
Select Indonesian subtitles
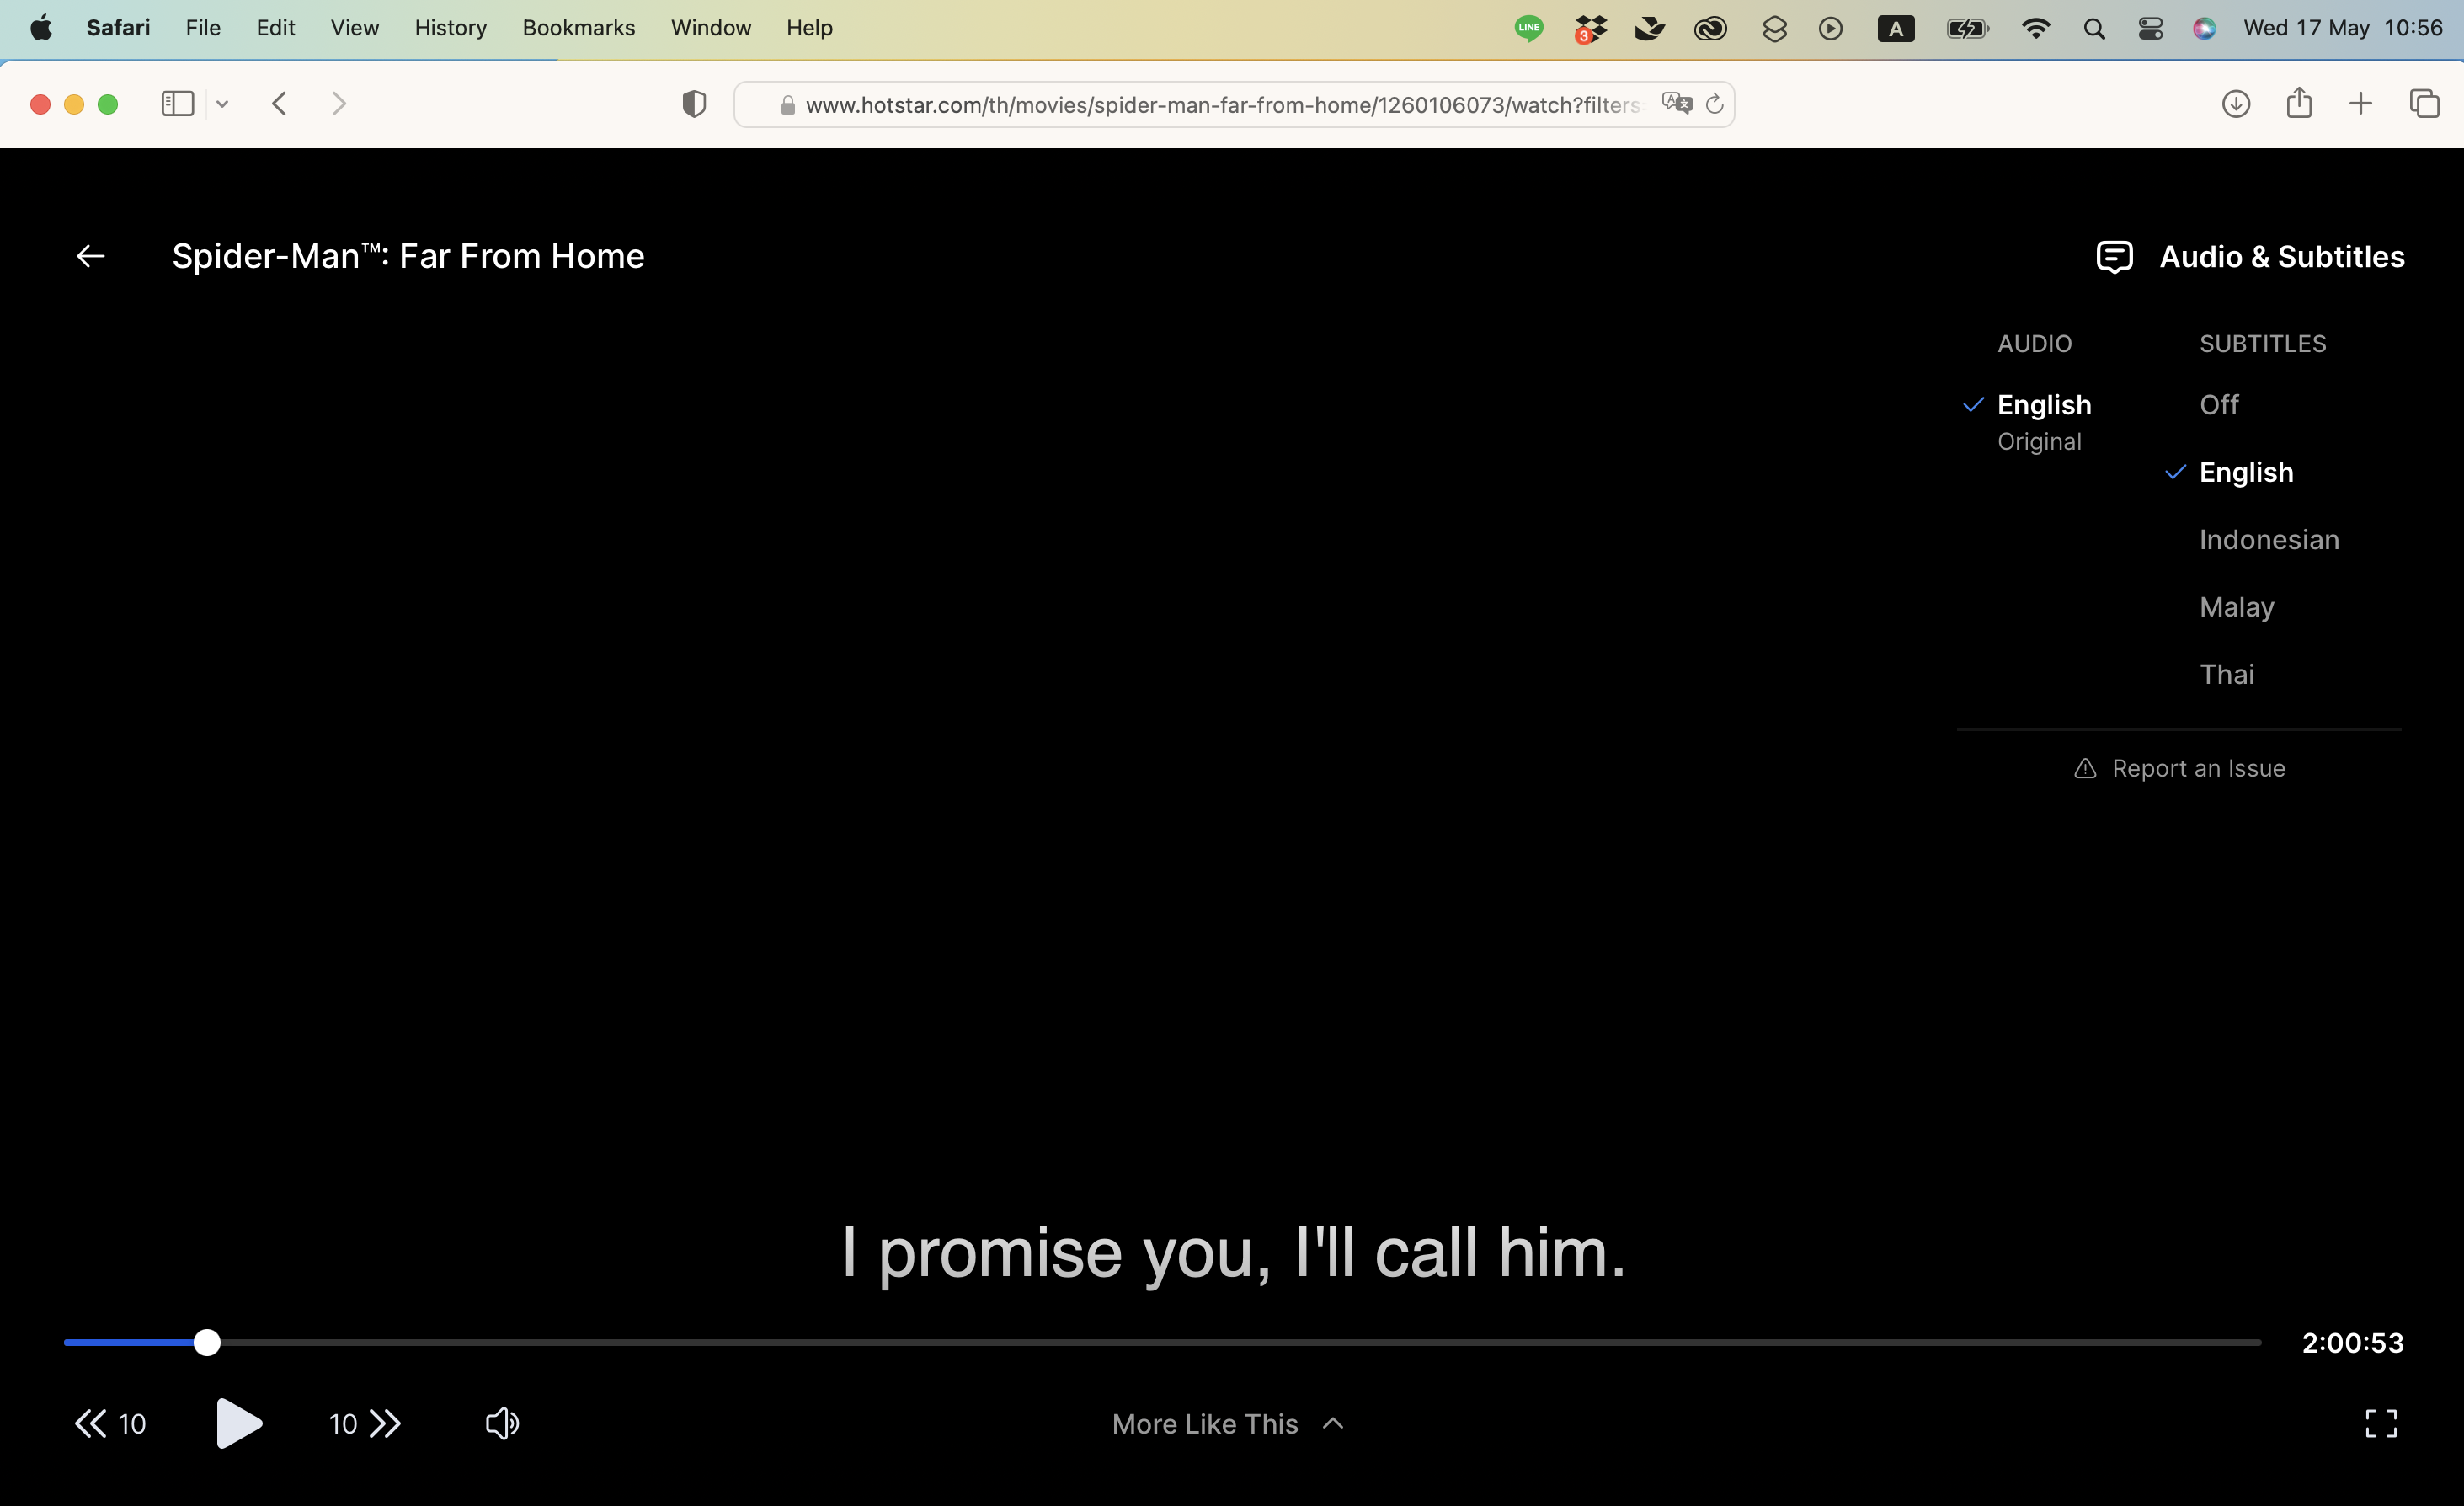pos(2268,540)
